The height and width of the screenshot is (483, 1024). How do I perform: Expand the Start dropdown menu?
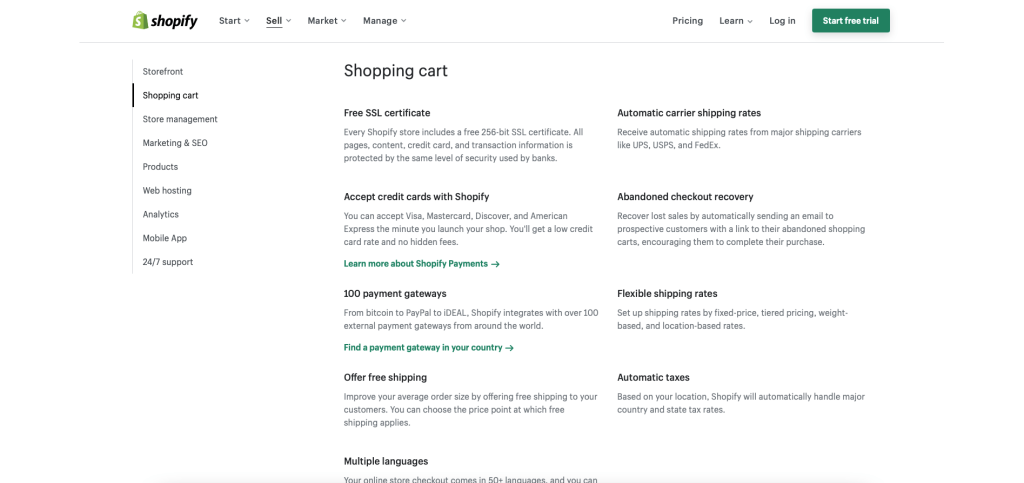(x=234, y=21)
